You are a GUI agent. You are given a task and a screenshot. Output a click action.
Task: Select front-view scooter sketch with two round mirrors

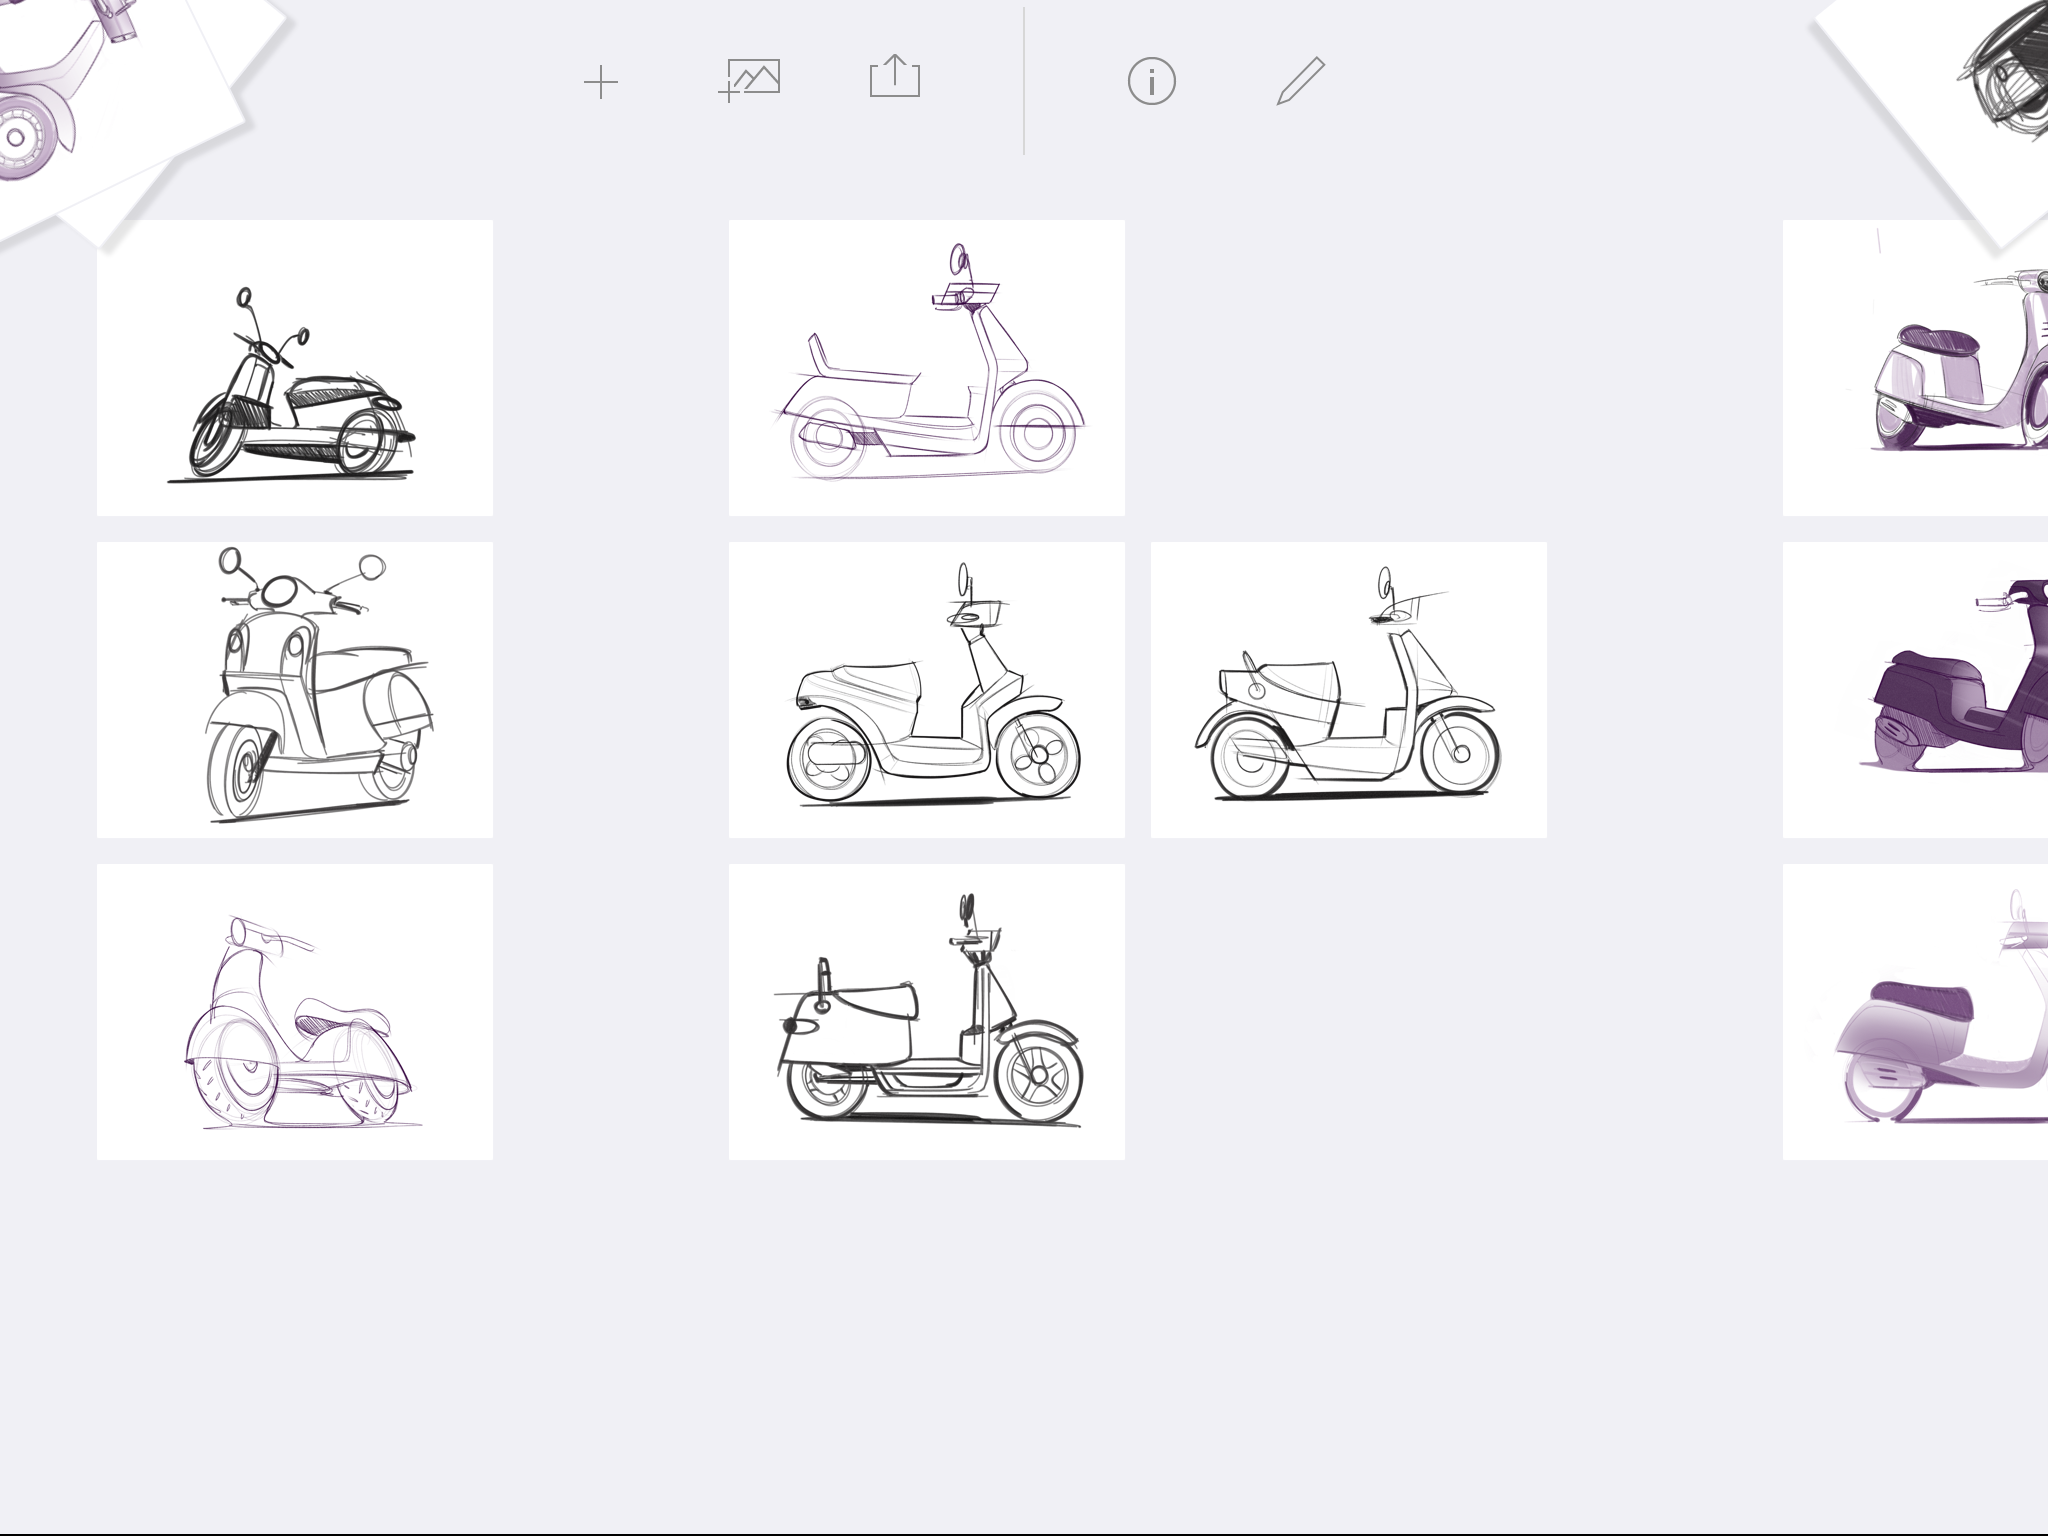tap(295, 690)
